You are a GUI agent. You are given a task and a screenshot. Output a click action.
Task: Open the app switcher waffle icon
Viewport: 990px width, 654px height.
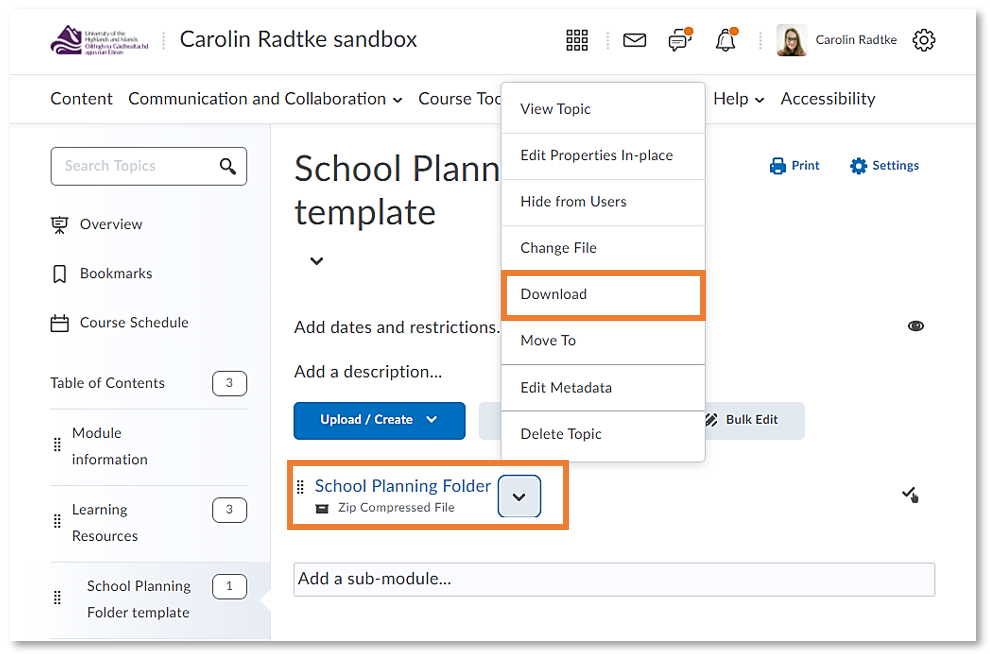(x=577, y=40)
